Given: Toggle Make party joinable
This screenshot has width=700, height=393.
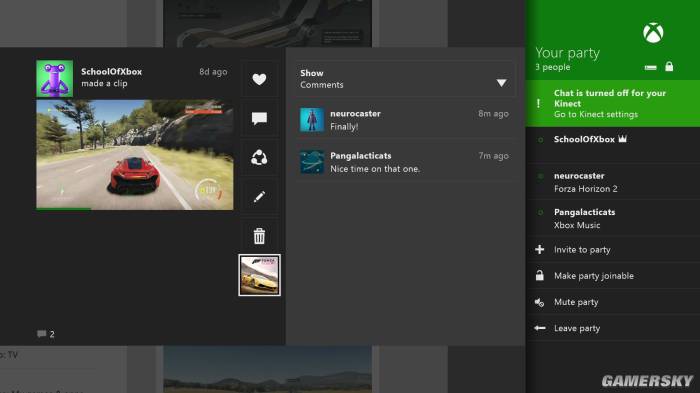Looking at the screenshot, I should [613, 276].
